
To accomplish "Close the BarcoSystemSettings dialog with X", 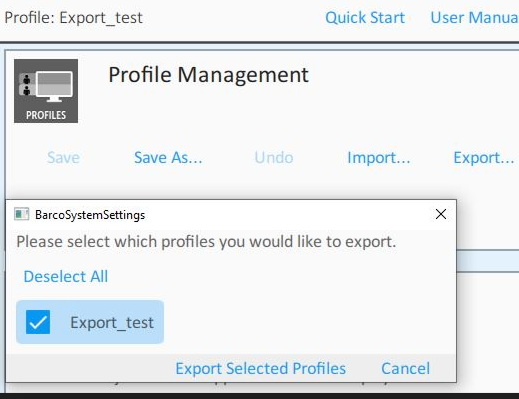I will point(441,214).
